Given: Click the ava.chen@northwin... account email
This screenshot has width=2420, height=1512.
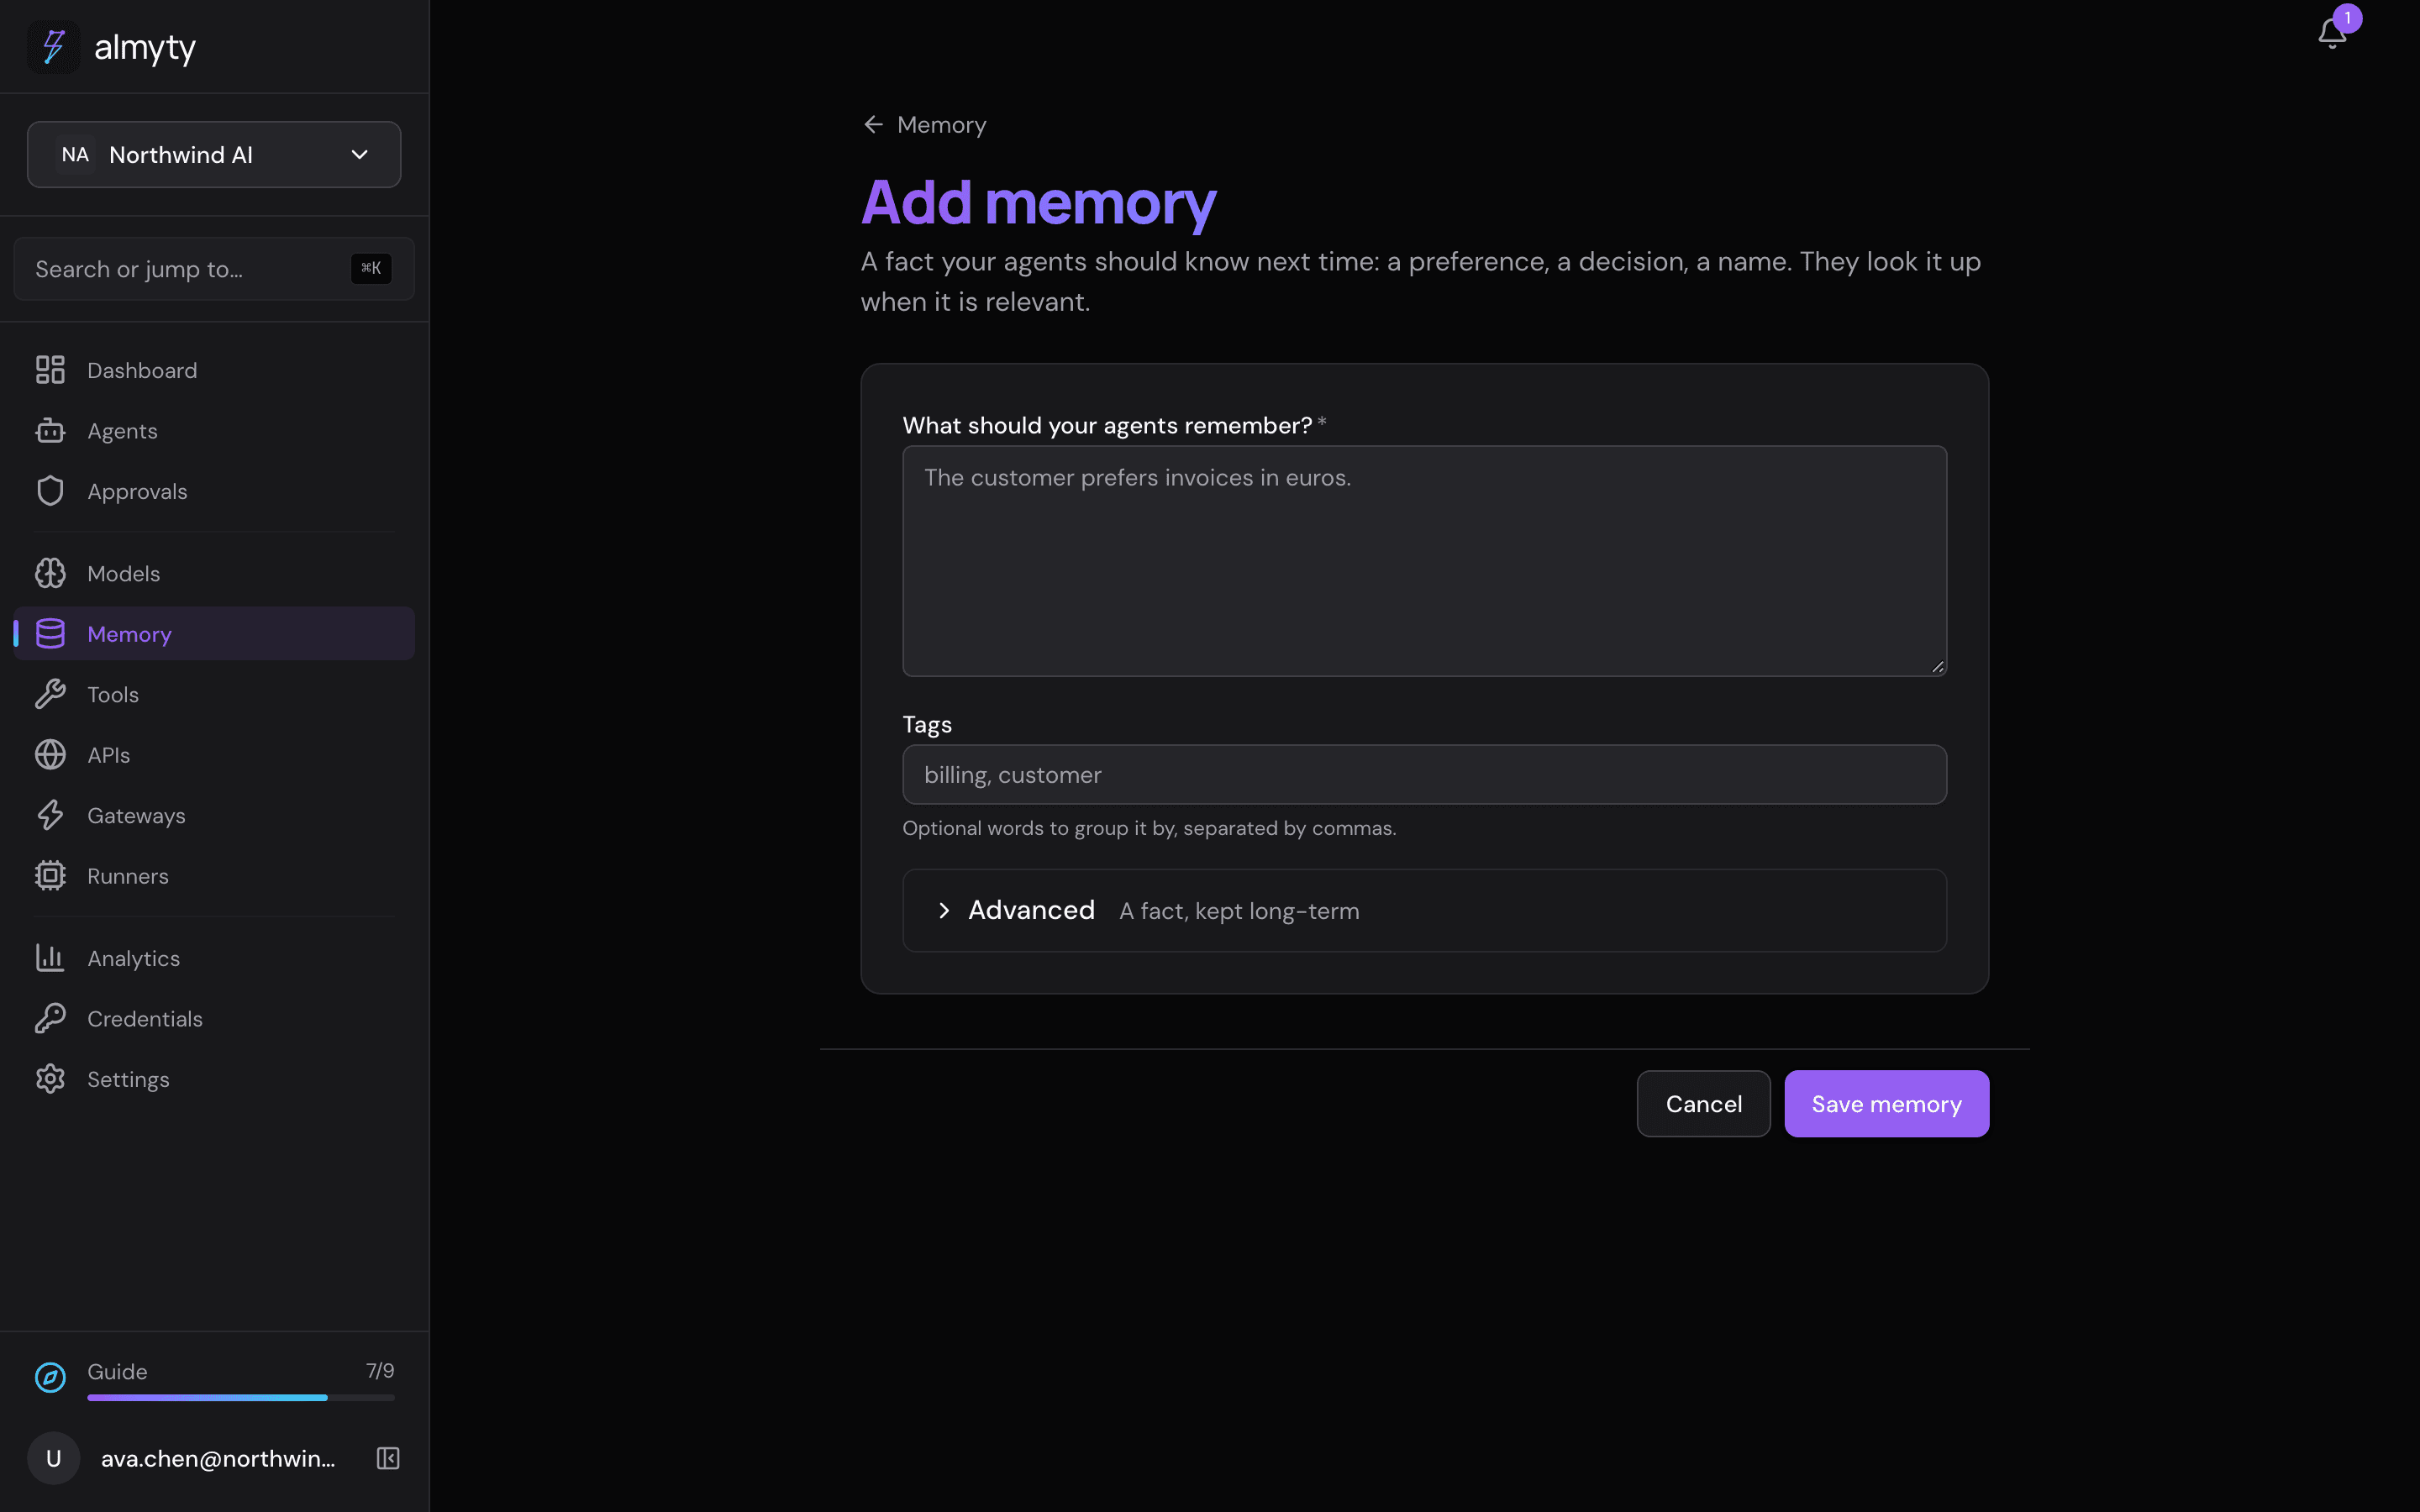Looking at the screenshot, I should (218, 1459).
